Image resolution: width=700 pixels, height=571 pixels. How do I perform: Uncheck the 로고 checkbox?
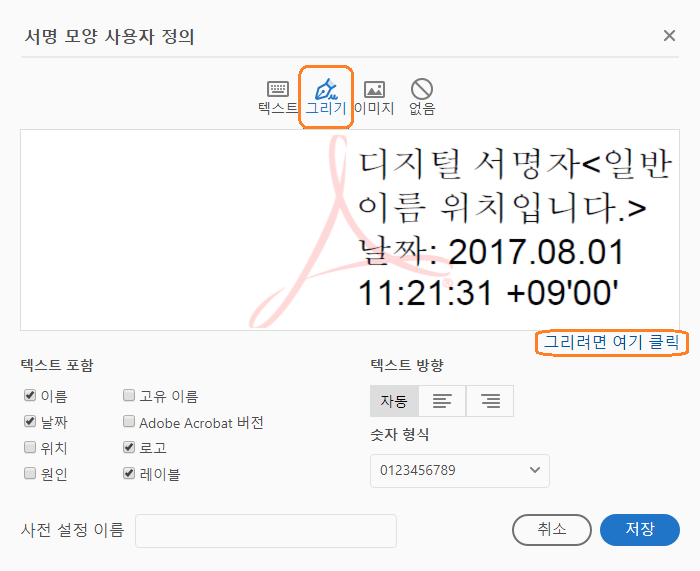[129, 447]
